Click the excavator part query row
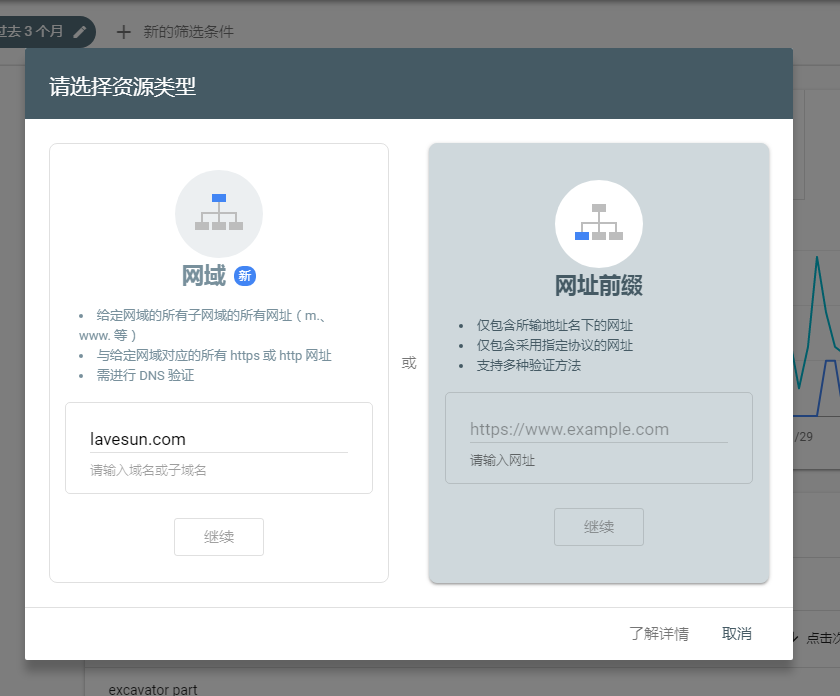Screen dimensions: 840x696 click(151, 688)
